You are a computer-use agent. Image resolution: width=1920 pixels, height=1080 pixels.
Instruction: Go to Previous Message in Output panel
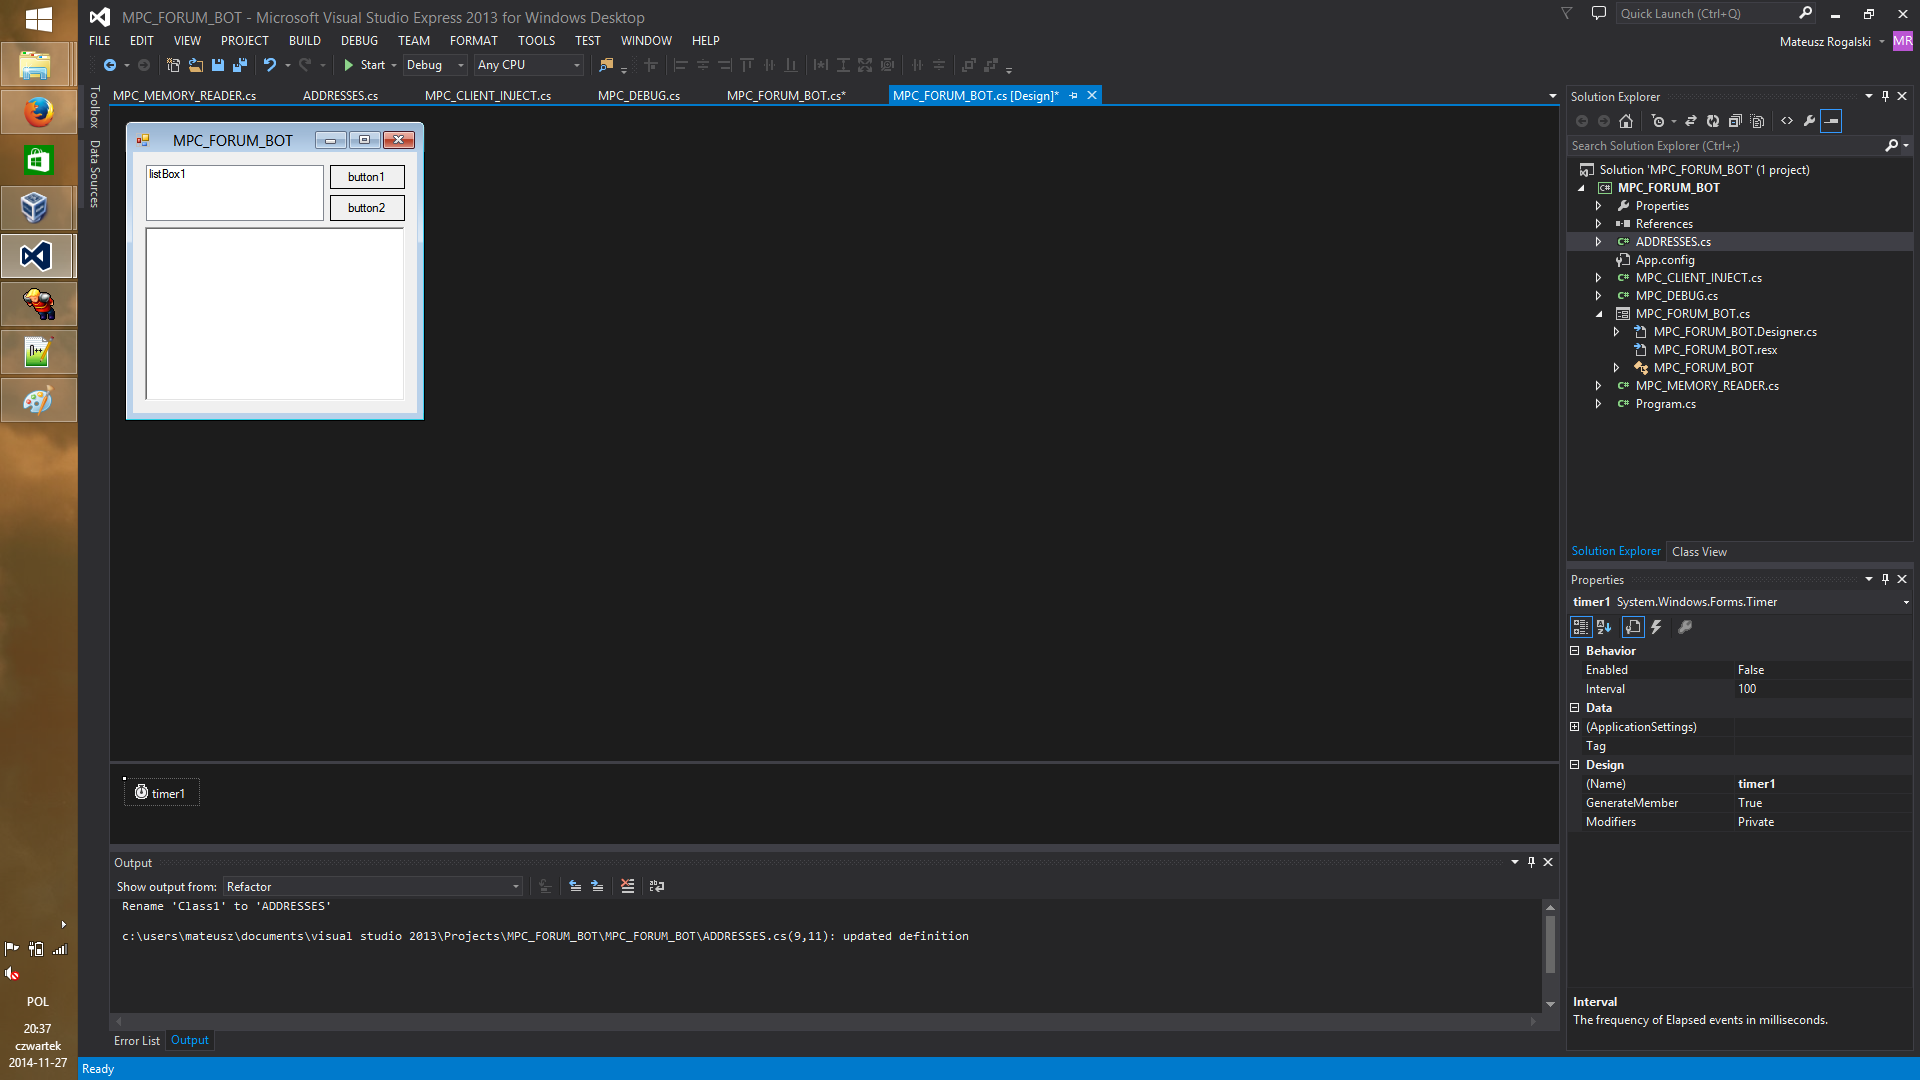pos(575,886)
